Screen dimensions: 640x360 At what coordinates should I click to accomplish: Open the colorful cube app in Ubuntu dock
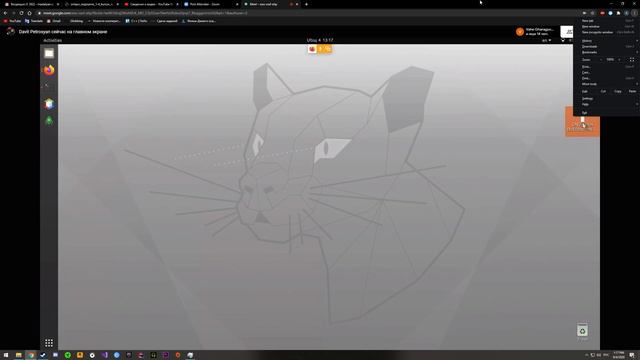pyautogui.click(x=49, y=104)
